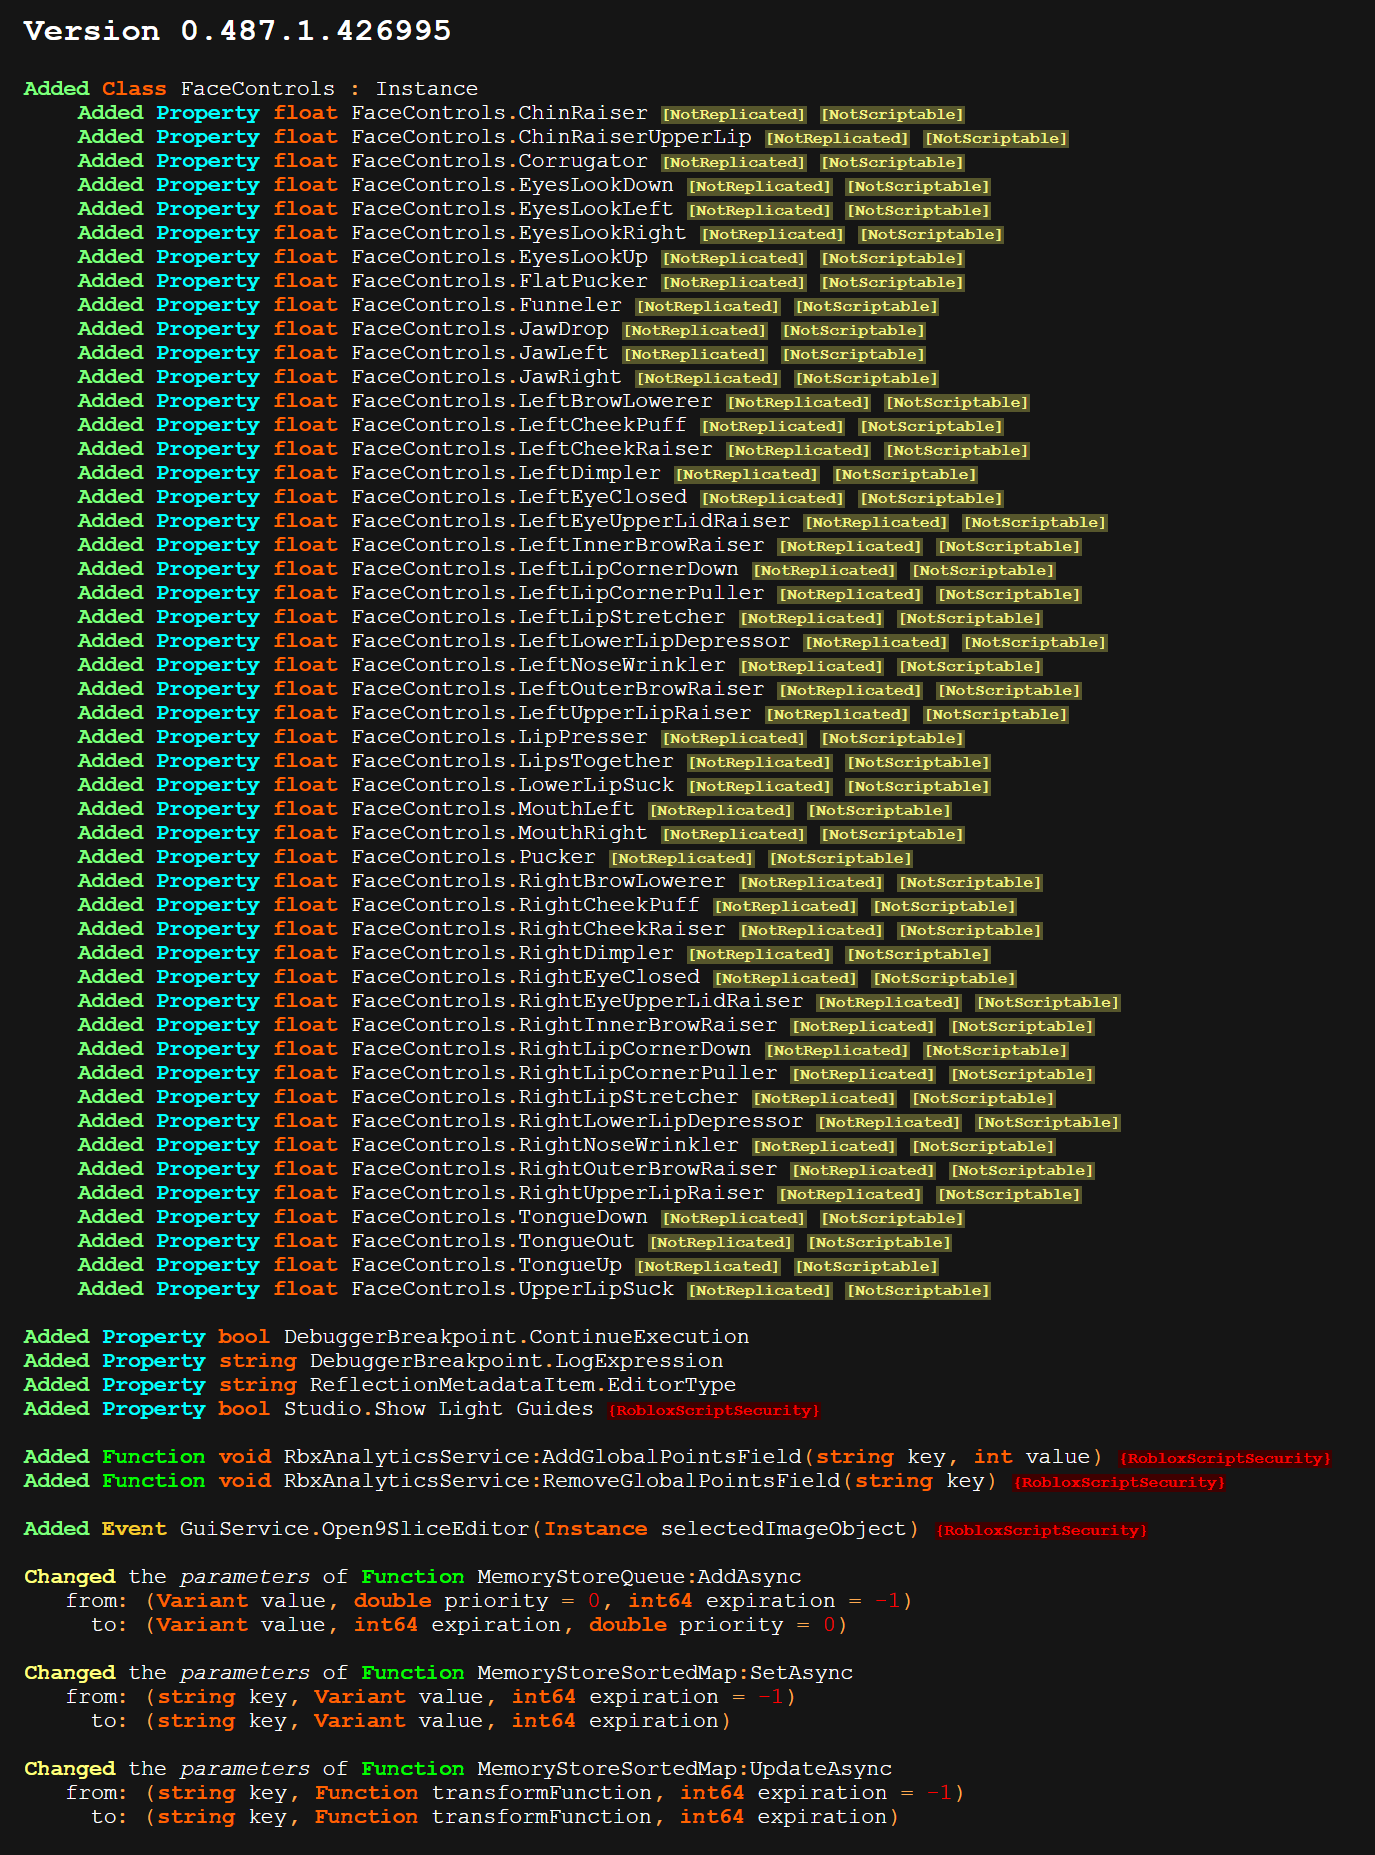Click FaceControls.LeftCheekPuff property name
Viewport: 1375px width, 1855px height.
519,425
